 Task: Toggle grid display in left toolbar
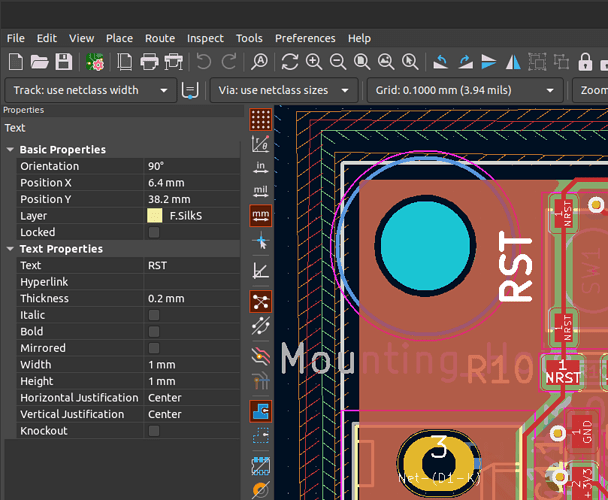[x=261, y=120]
